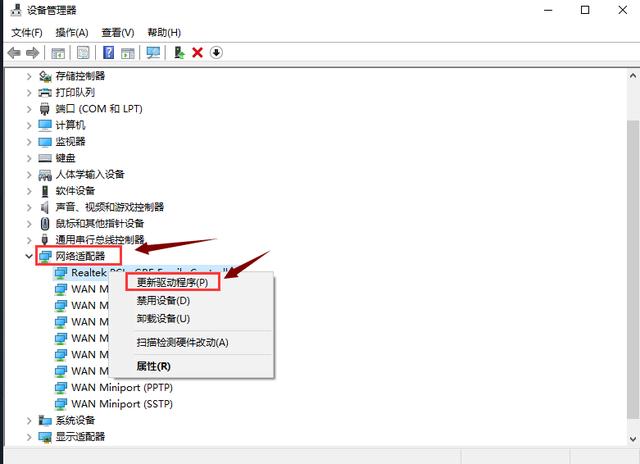The height and width of the screenshot is (464, 640).
Task: Expand the 系统设备 node
Action: click(29, 420)
